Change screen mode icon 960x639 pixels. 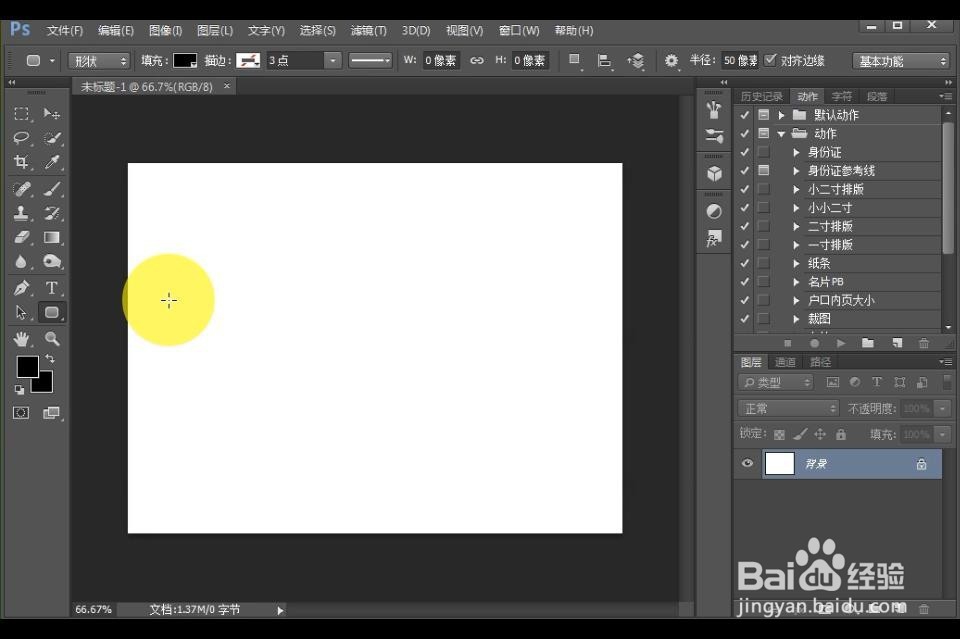click(x=52, y=413)
